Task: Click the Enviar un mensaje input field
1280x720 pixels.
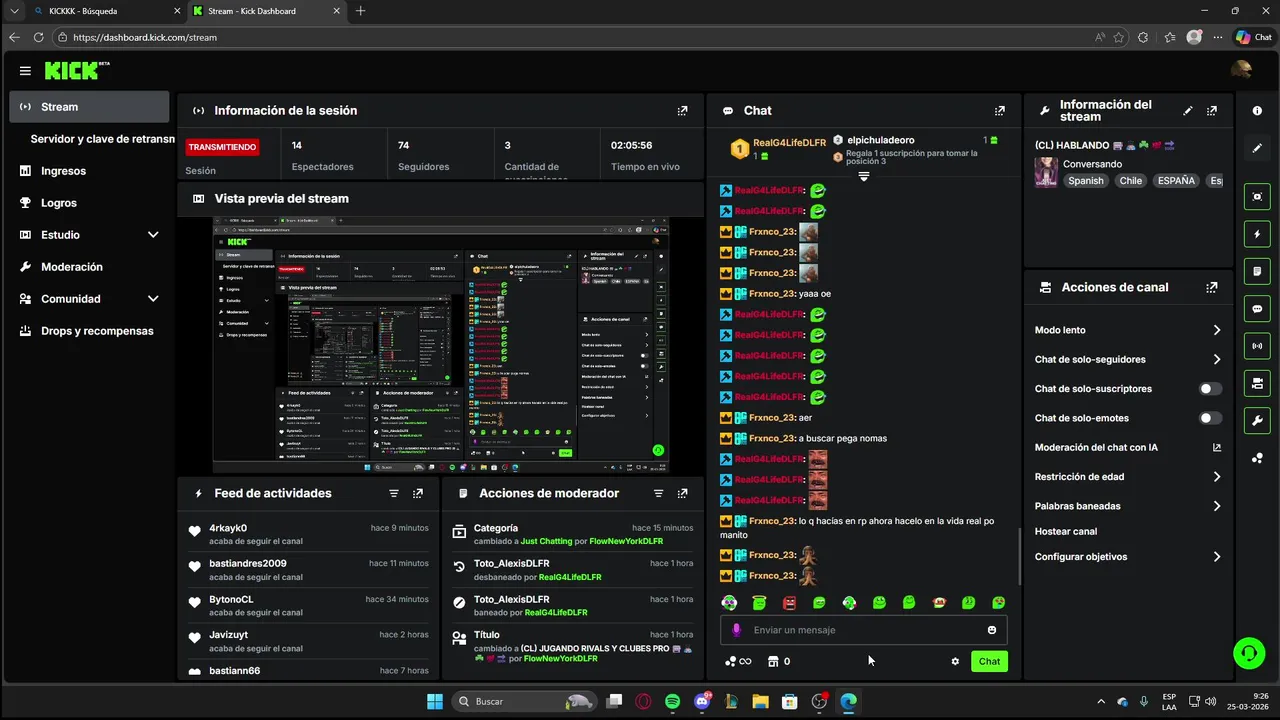Action: (x=863, y=630)
